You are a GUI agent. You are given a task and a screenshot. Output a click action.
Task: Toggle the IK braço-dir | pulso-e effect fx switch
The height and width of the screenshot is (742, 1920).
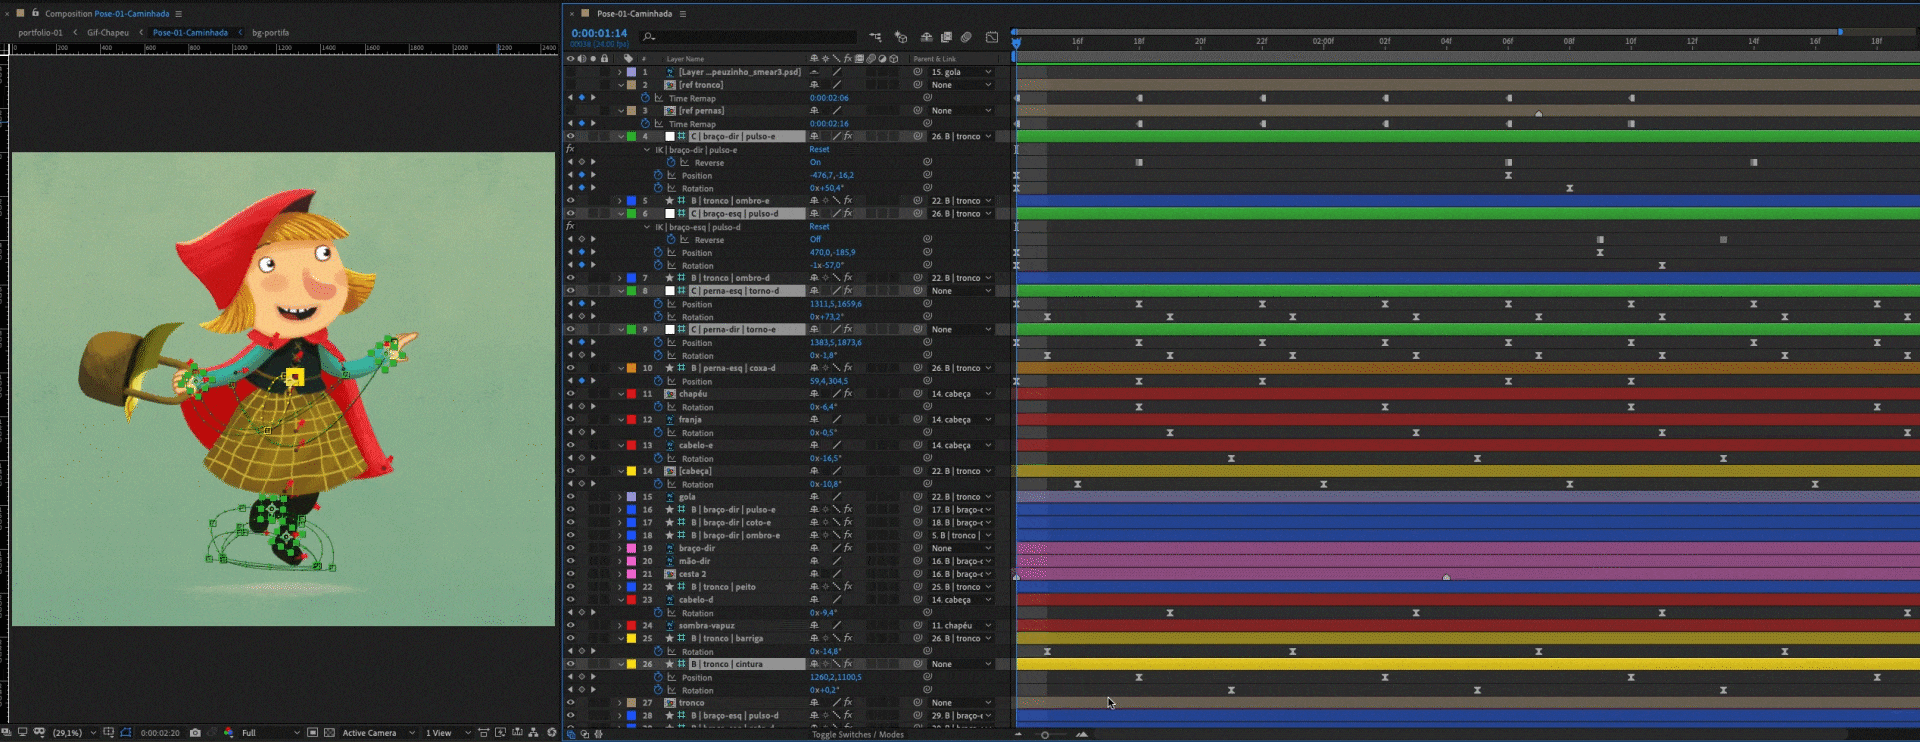coord(570,149)
